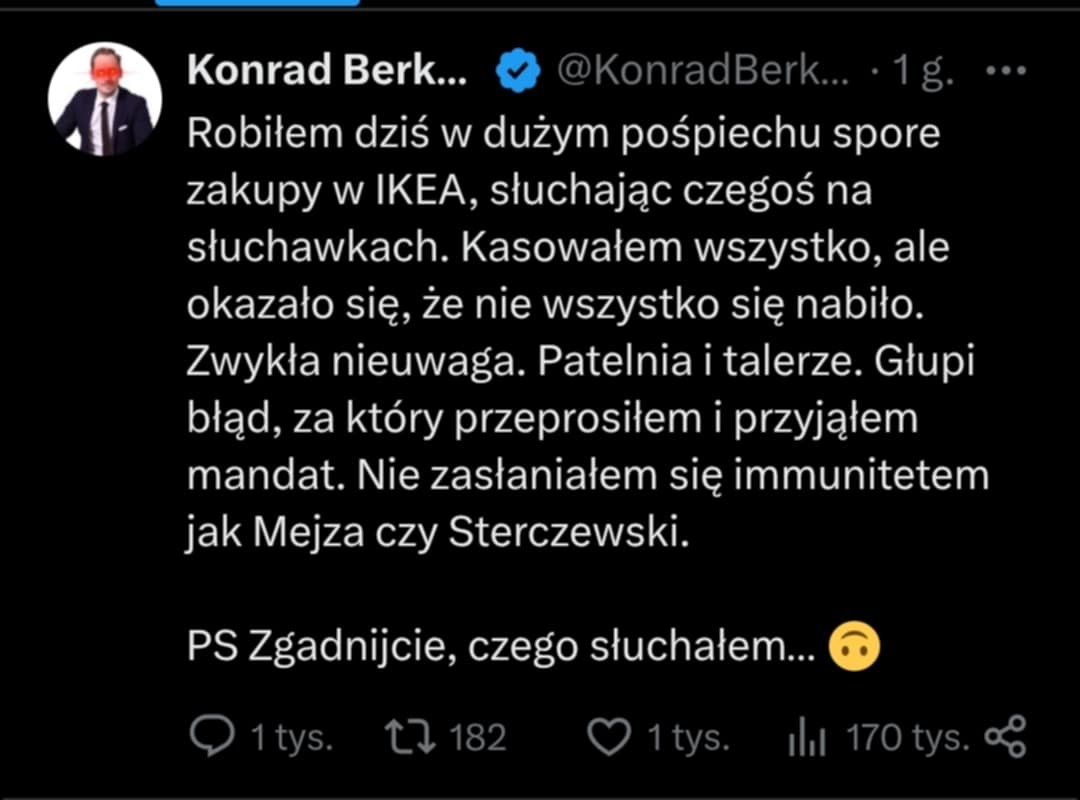
Task: Click the '1 tys.' reply count
Action: 291,739
